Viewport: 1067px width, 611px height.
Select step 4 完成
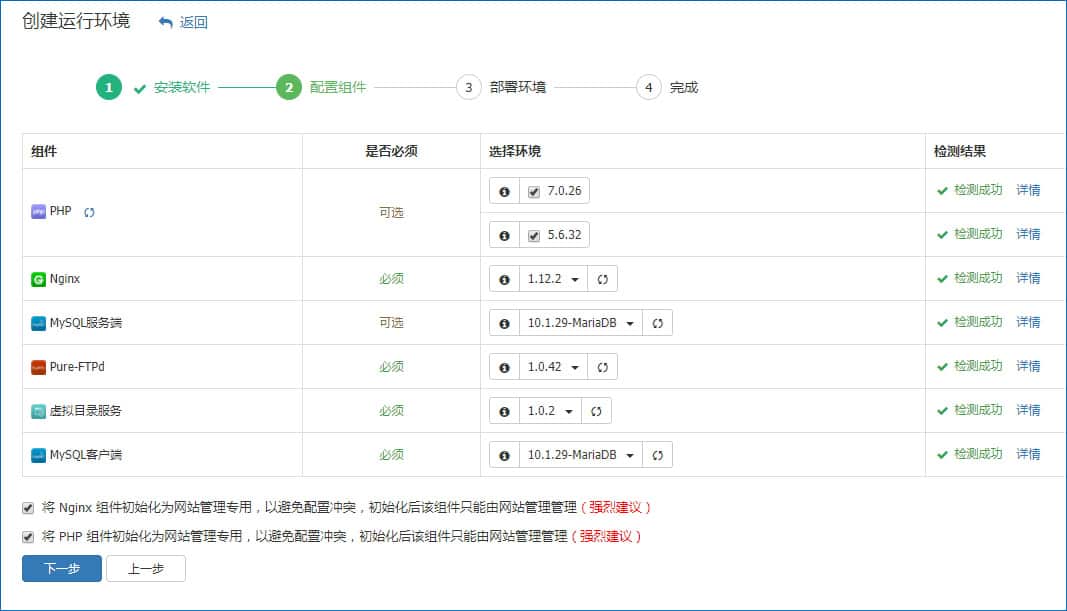668,87
